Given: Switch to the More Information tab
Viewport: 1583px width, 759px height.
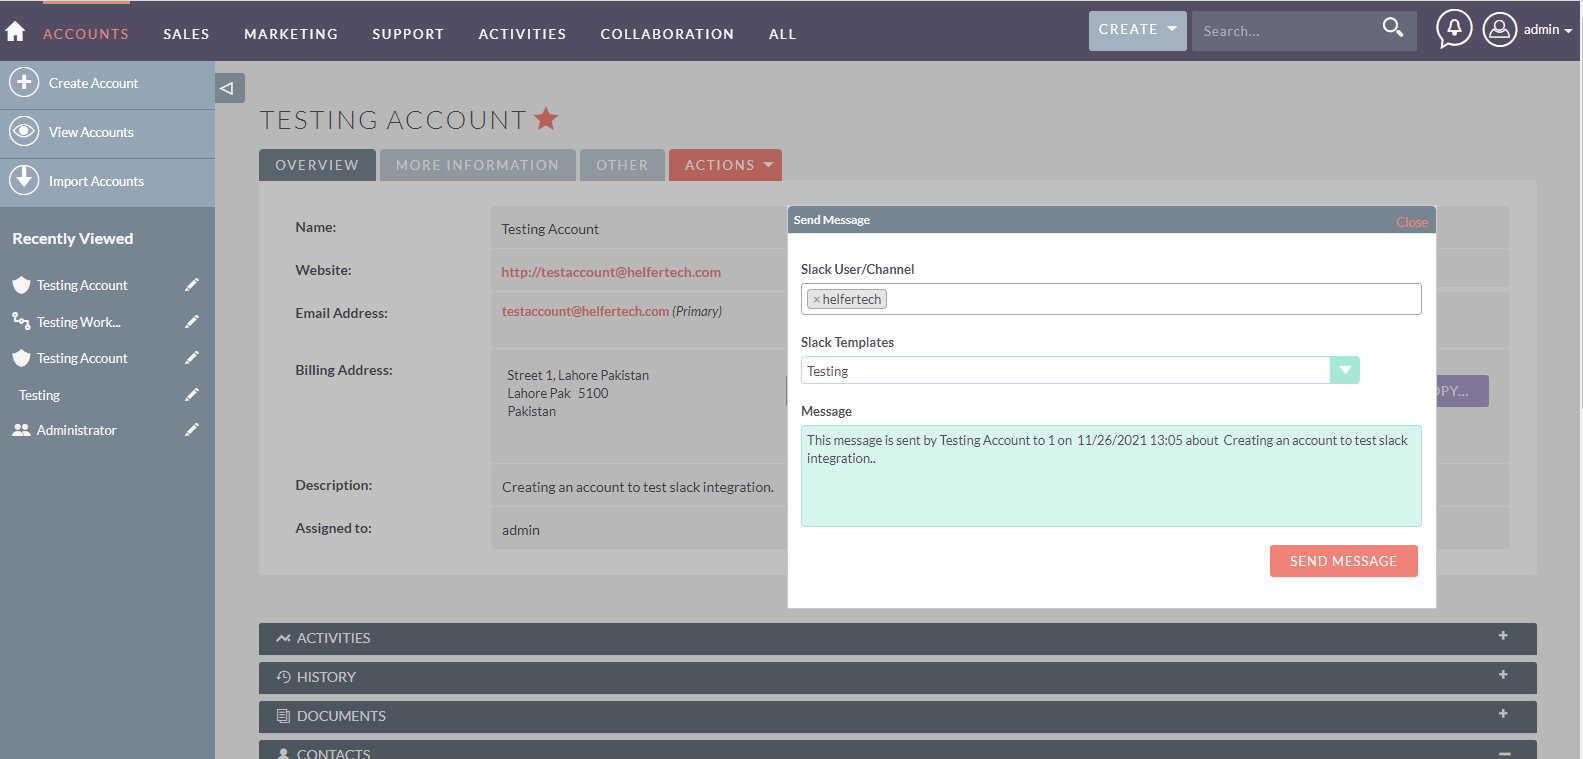Looking at the screenshot, I should point(478,165).
